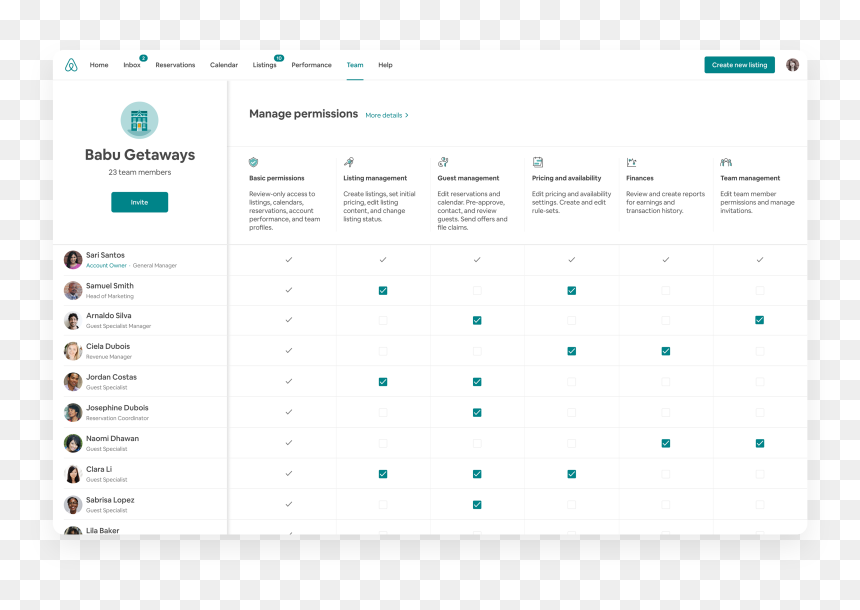Screen dimensions: 860x610
Task: Click Samuel Smith's avatar
Action: pyautogui.click(x=73, y=290)
